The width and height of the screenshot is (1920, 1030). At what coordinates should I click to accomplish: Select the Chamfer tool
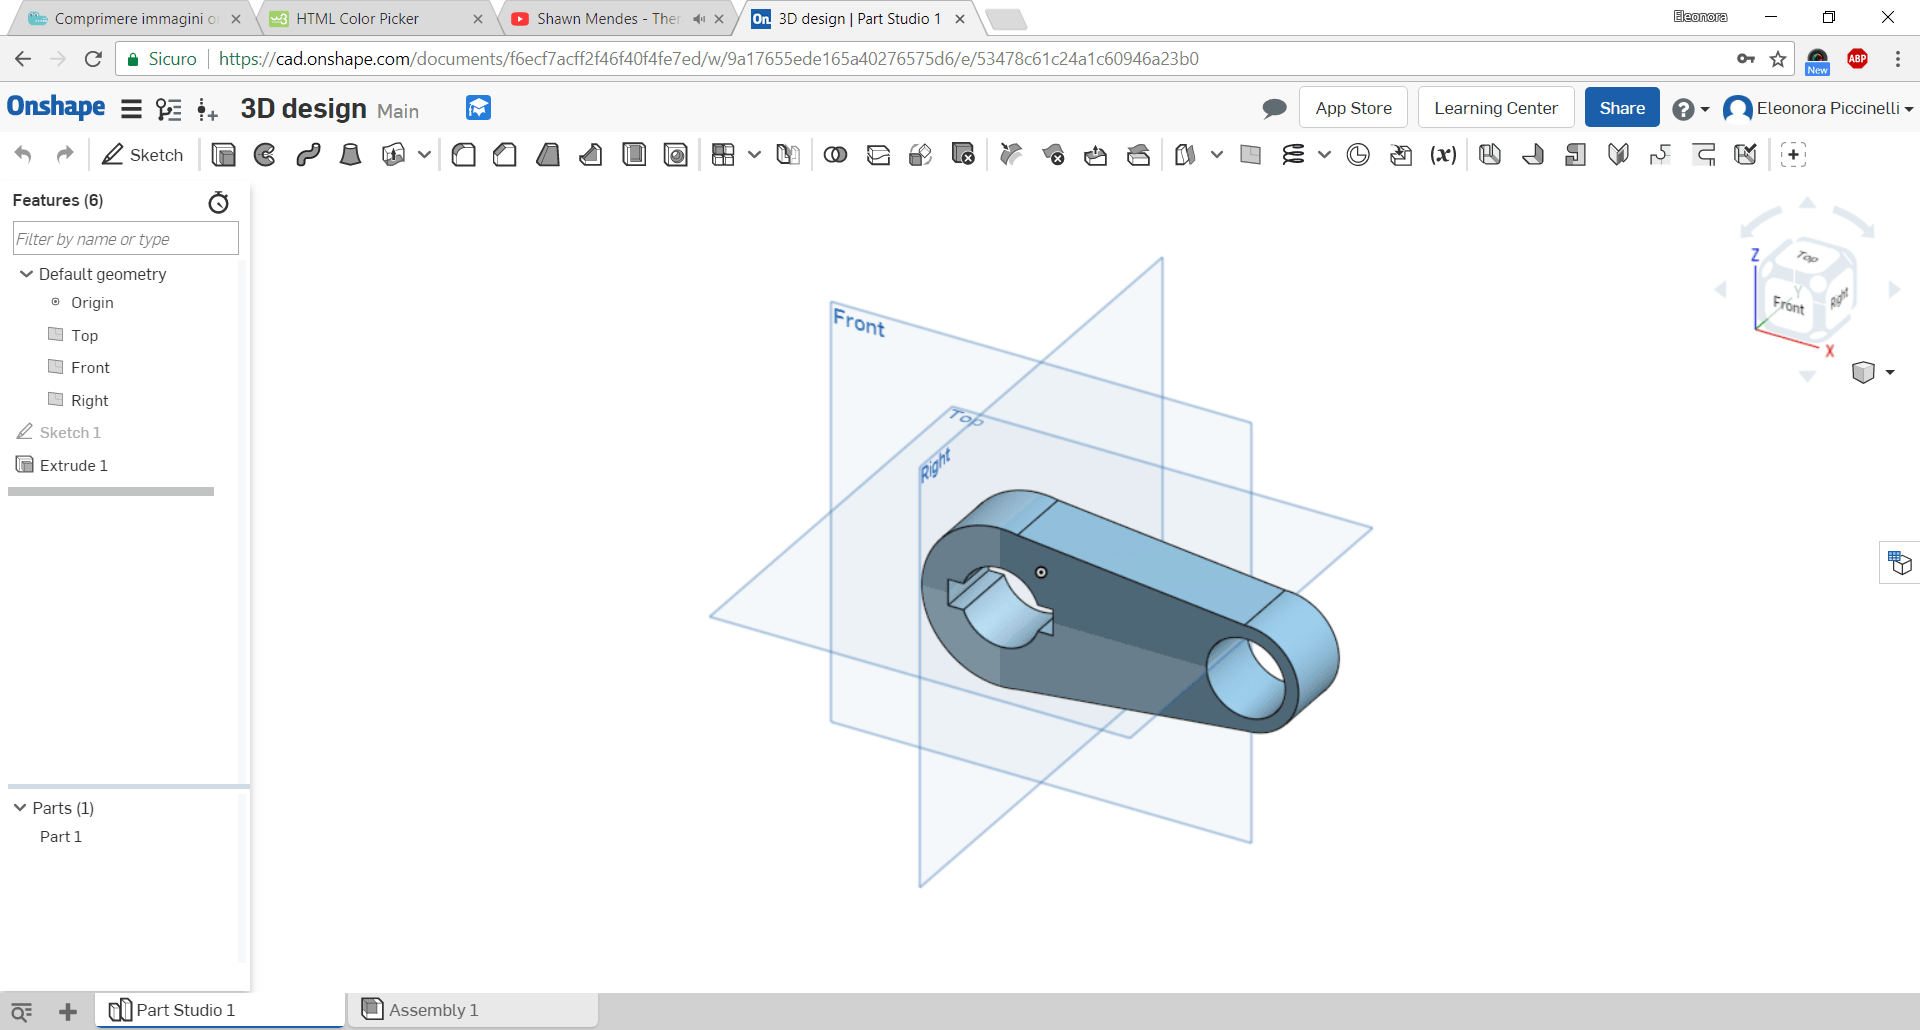[x=505, y=155]
